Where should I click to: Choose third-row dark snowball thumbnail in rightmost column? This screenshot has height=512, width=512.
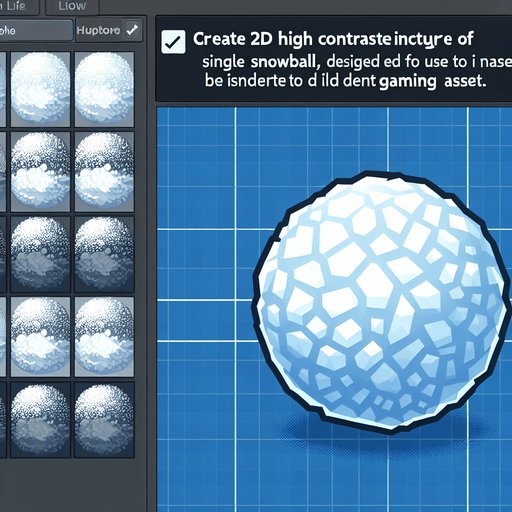tap(104, 254)
